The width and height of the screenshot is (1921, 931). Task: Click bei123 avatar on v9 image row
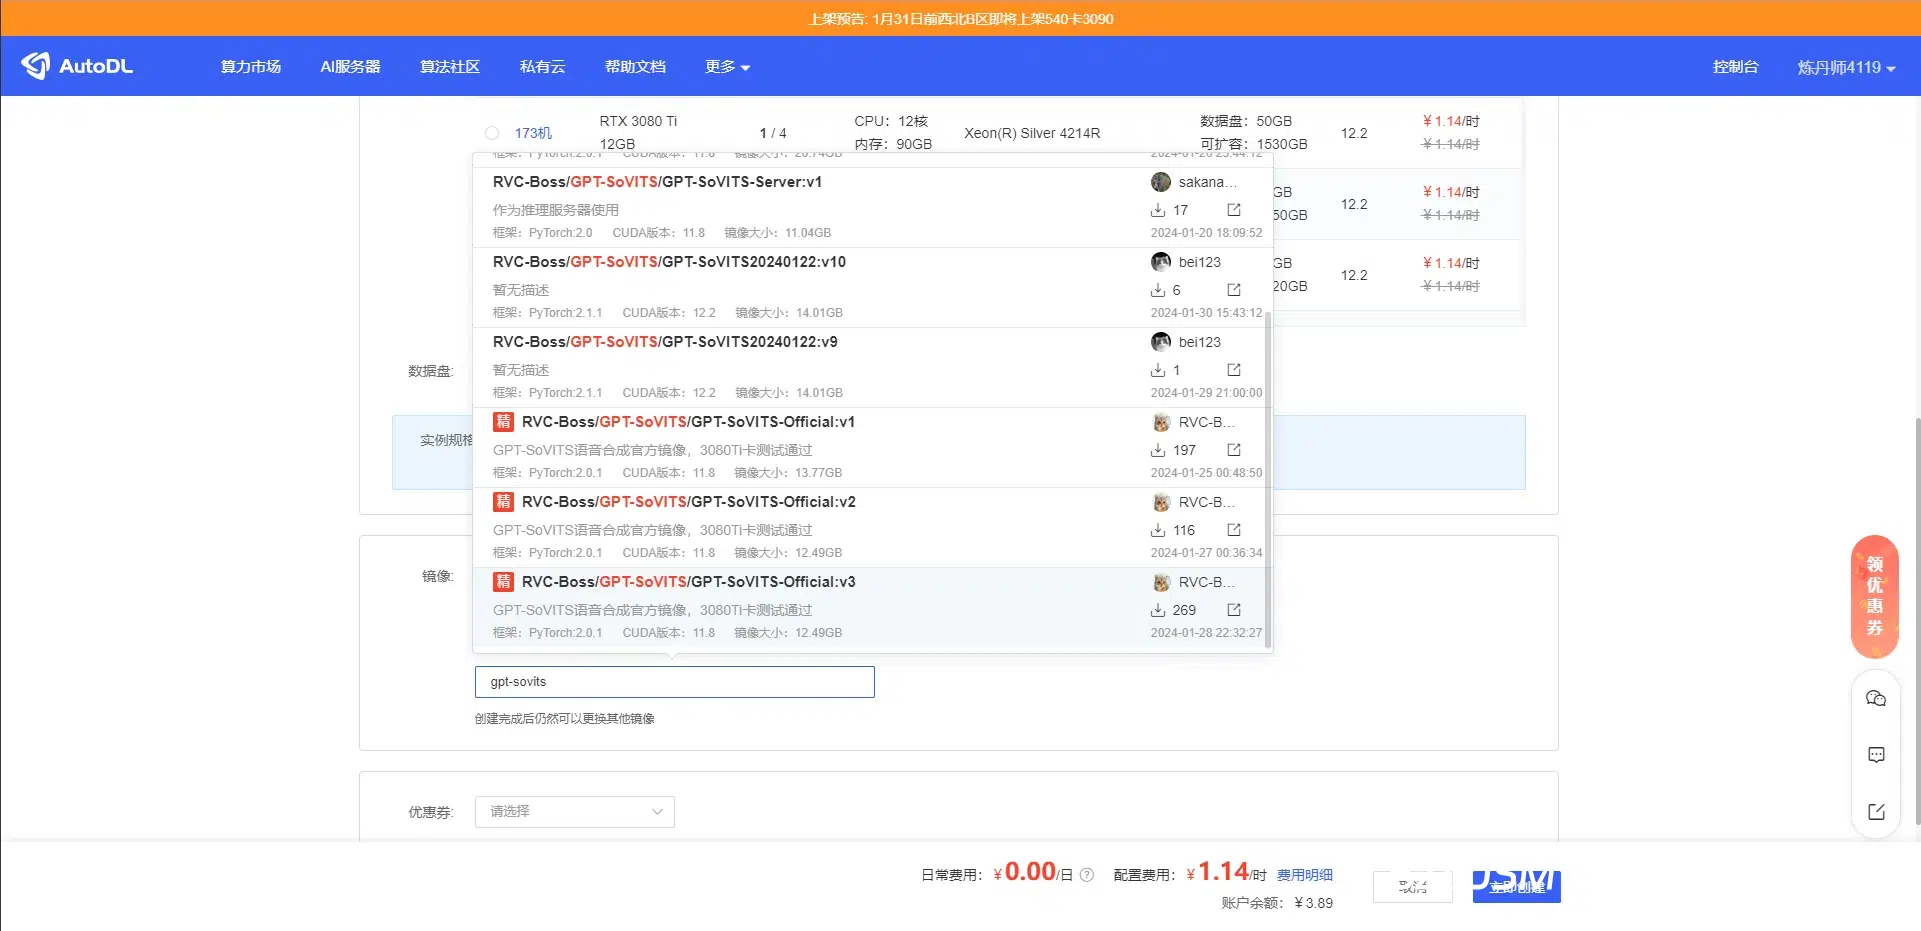(x=1161, y=342)
